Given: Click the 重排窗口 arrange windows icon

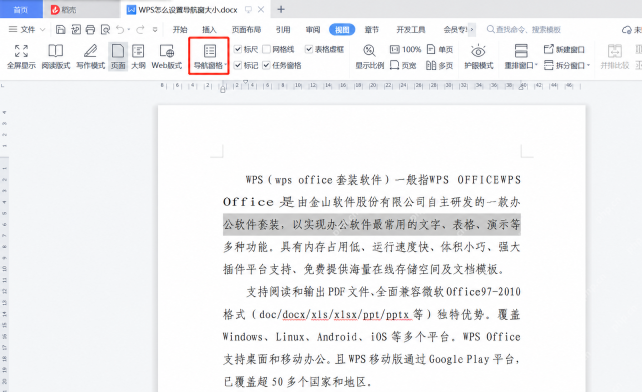Looking at the screenshot, I should [521, 51].
